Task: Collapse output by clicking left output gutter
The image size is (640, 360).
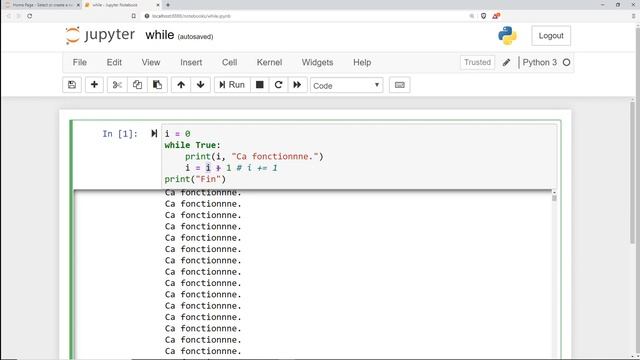Action: [x=118, y=273]
